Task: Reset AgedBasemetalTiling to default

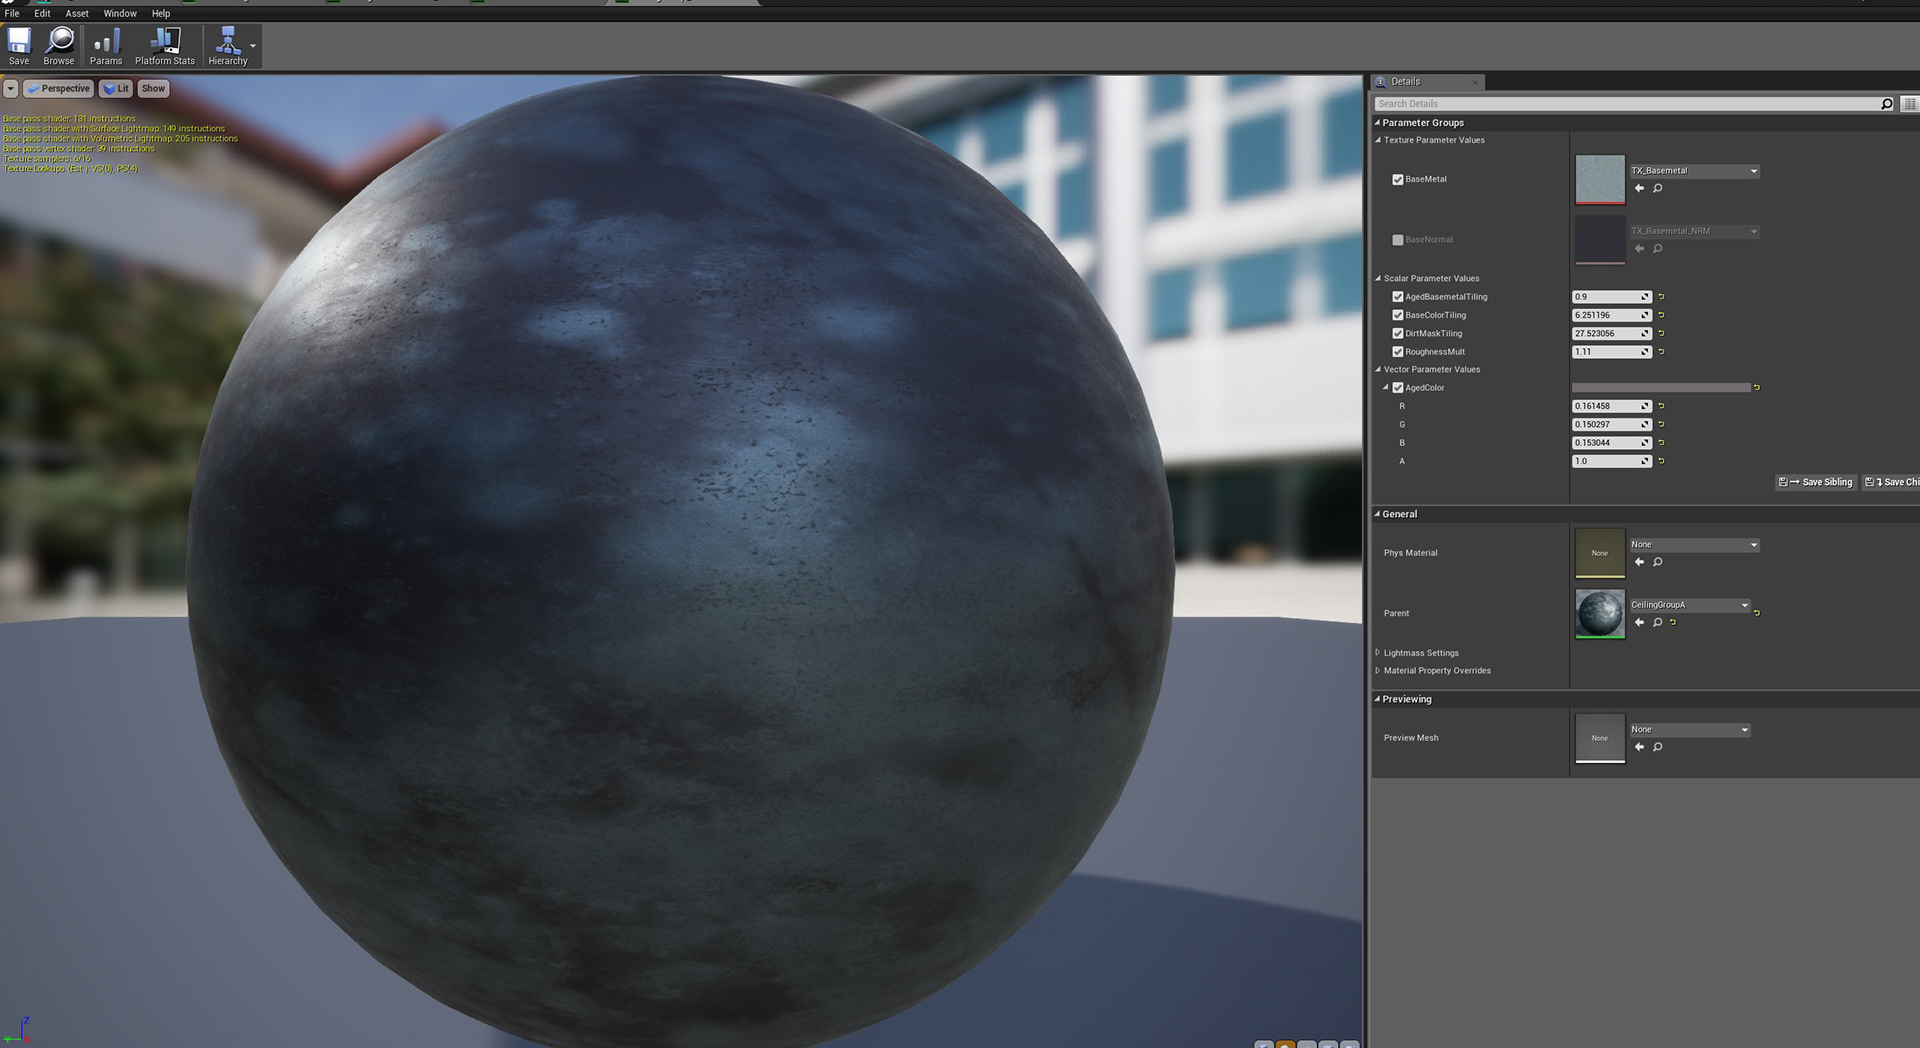Action: pos(1661,297)
